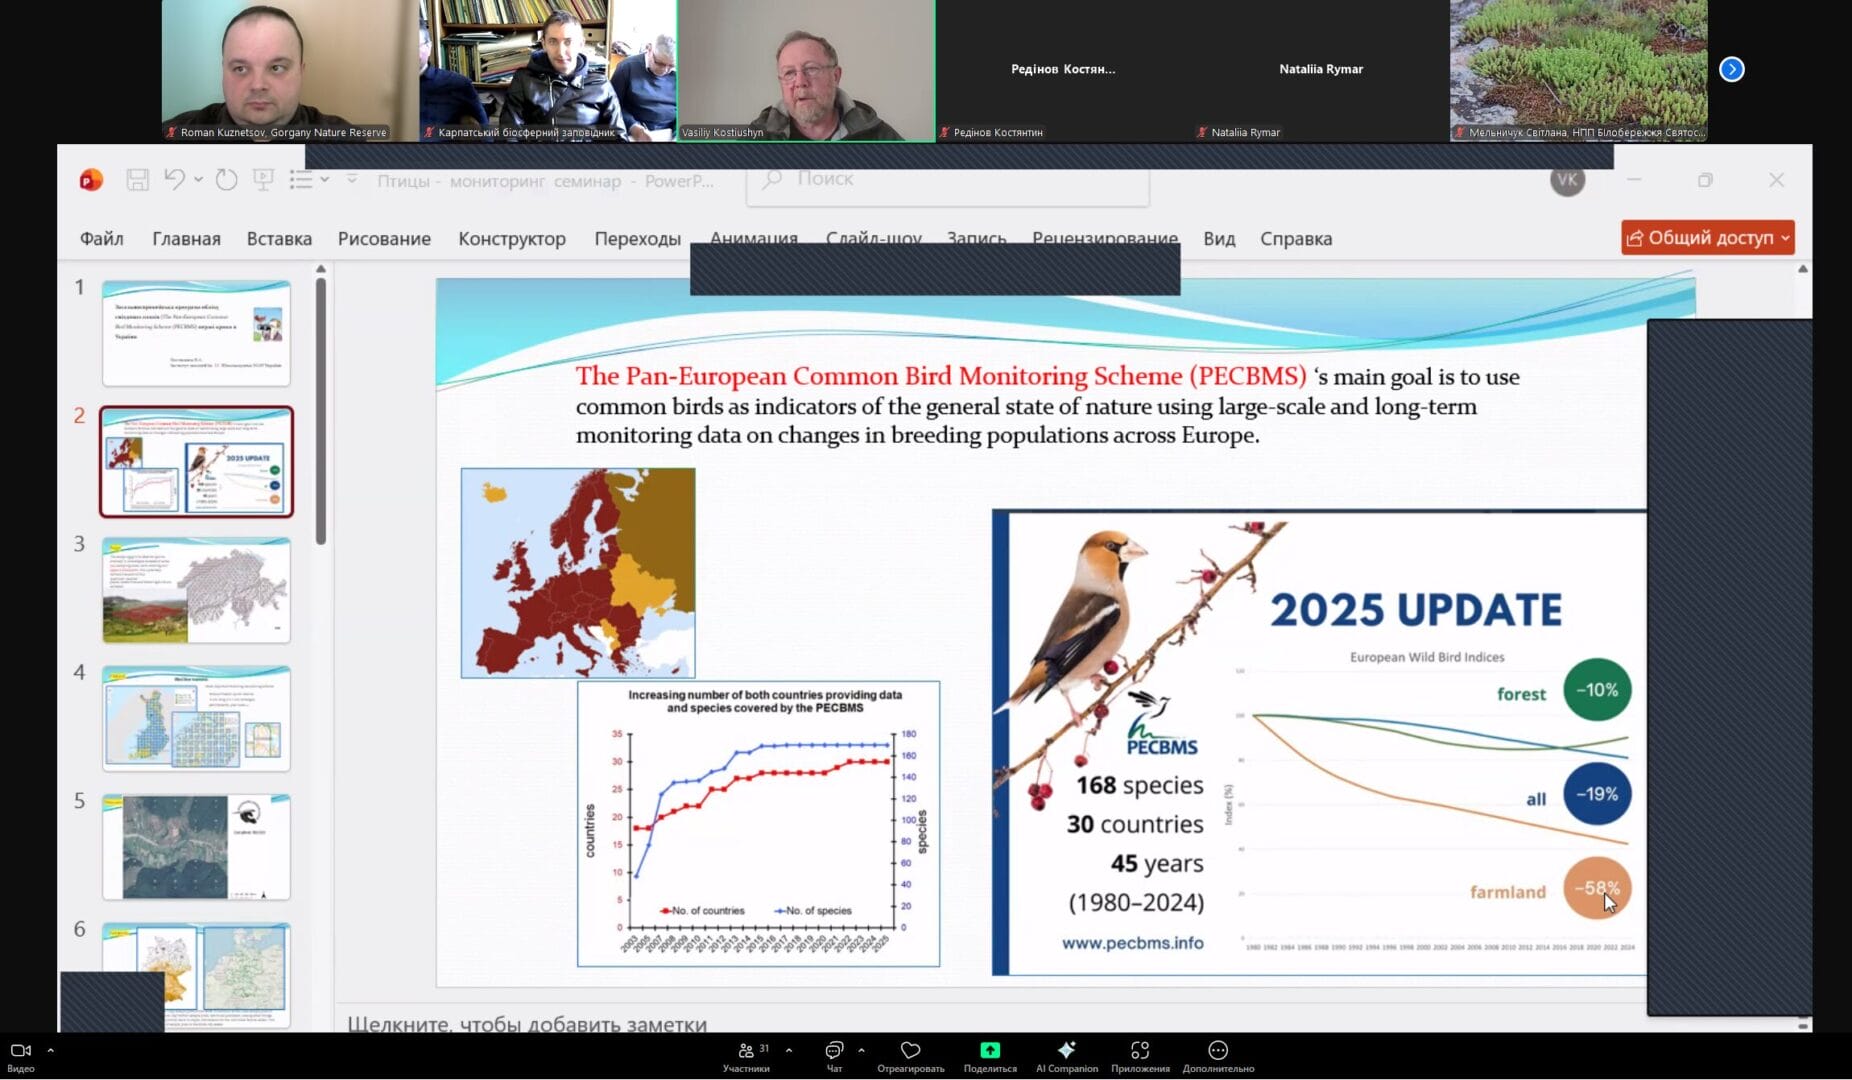This screenshot has height=1080, width=1852.
Task: Open the Undo history dropdown arrow
Action: pyautogui.click(x=198, y=180)
